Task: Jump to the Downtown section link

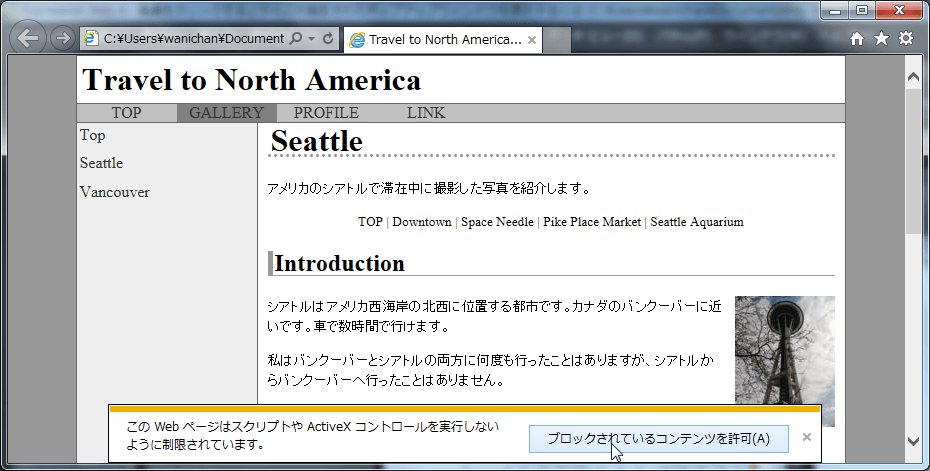Action: pos(422,222)
